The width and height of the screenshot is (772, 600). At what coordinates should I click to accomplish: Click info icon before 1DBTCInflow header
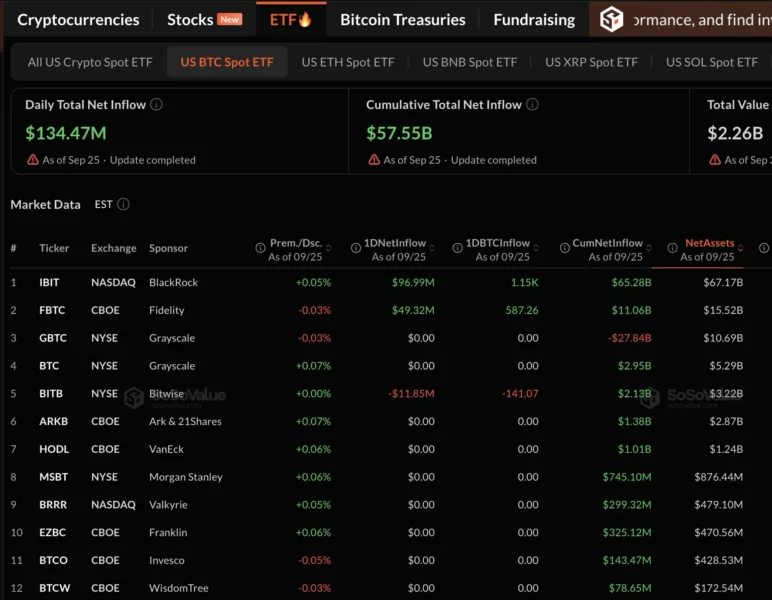(x=457, y=248)
